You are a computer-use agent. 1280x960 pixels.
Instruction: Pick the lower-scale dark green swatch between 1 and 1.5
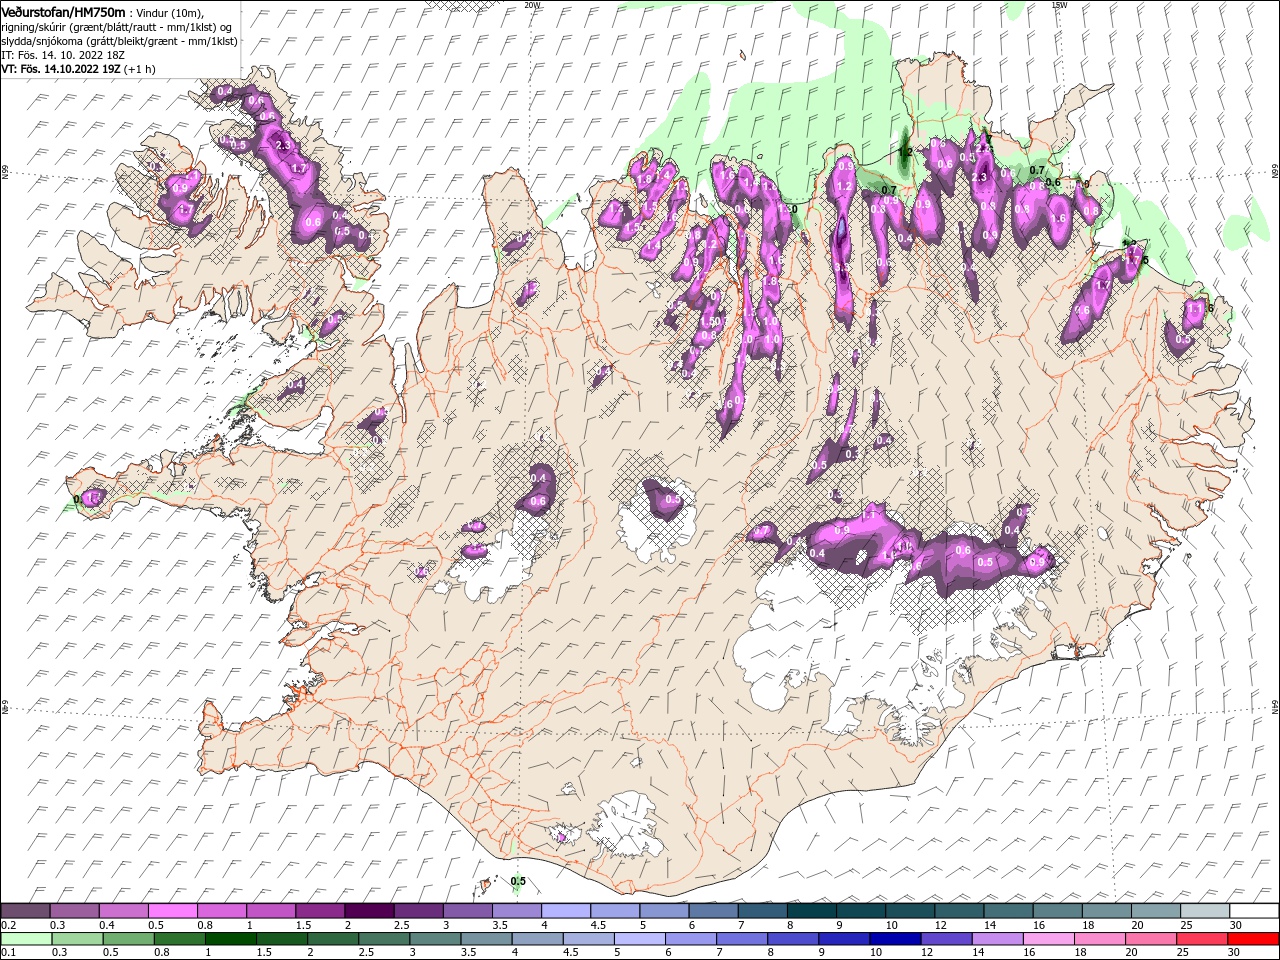[x=231, y=939]
